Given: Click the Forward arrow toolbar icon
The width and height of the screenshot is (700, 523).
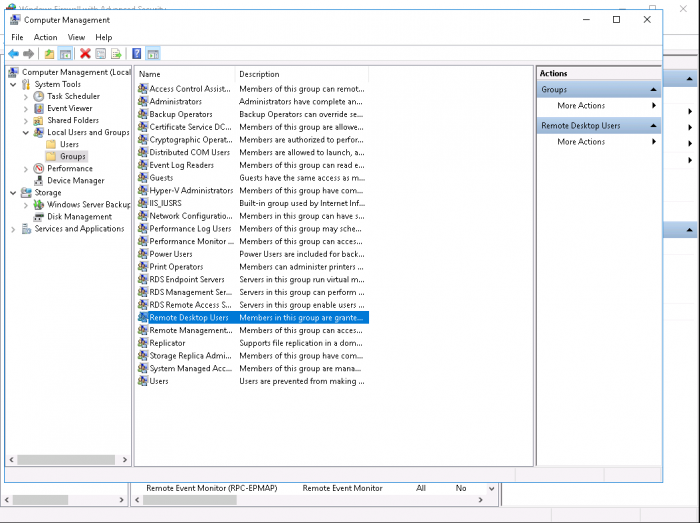Looking at the screenshot, I should point(29,54).
